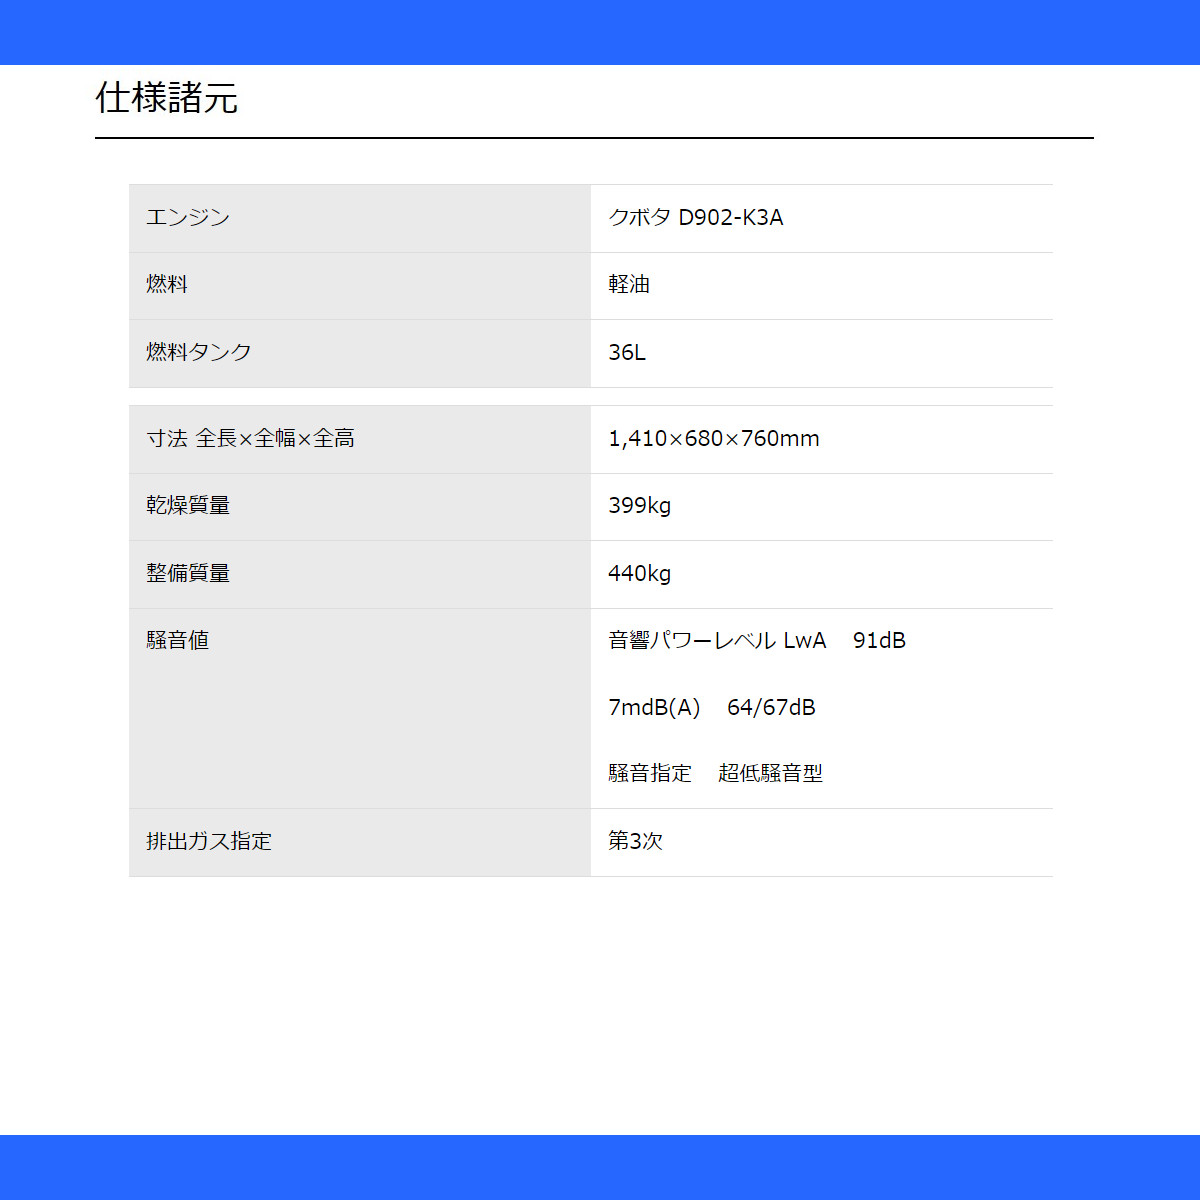Click the 1,410×680×760mm dimensions value
Viewport: 1200px width, 1200px height.
714,438
